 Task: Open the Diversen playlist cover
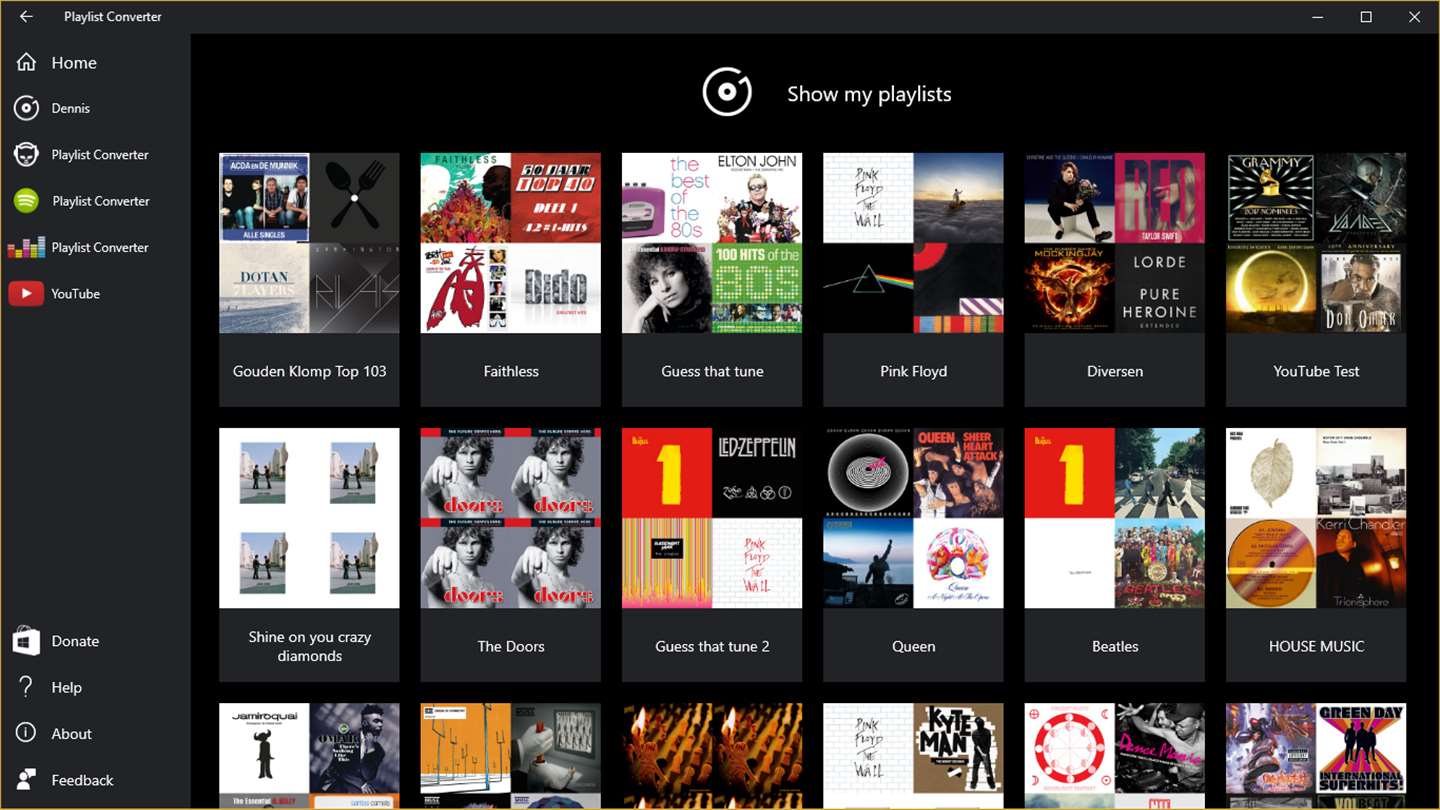[1115, 243]
